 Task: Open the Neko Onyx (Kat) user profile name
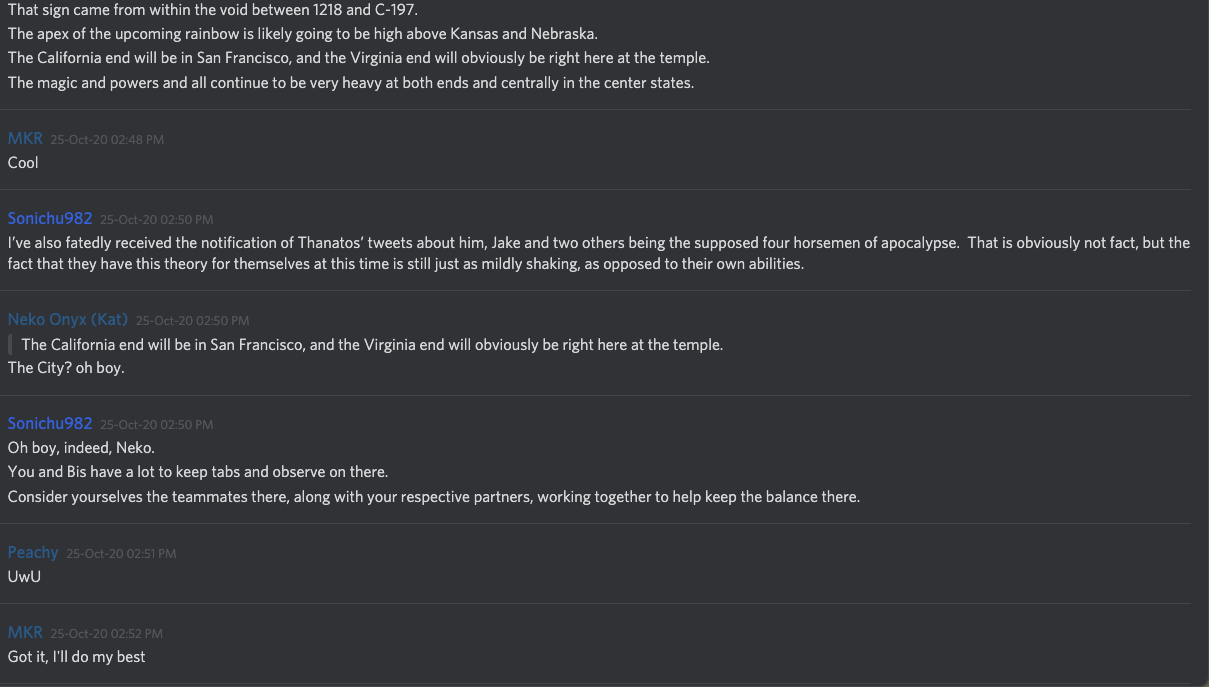[x=68, y=320]
